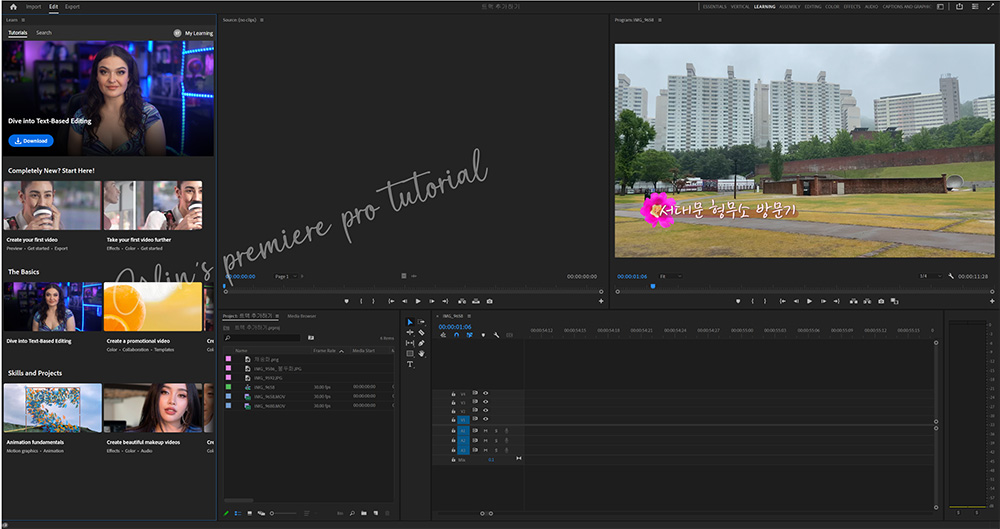Click green label swatch of IMG_9658 sequence
This screenshot has height=529, width=1000.
click(x=228, y=387)
